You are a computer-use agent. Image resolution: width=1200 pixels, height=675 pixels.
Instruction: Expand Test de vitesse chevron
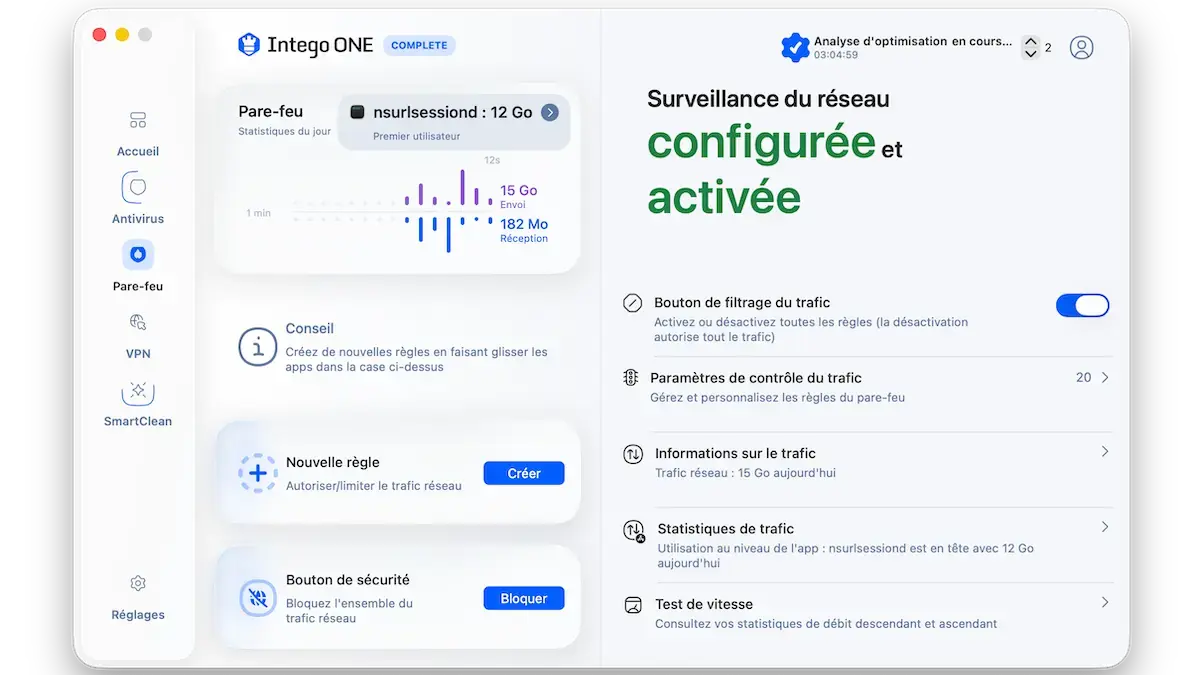click(x=1105, y=602)
